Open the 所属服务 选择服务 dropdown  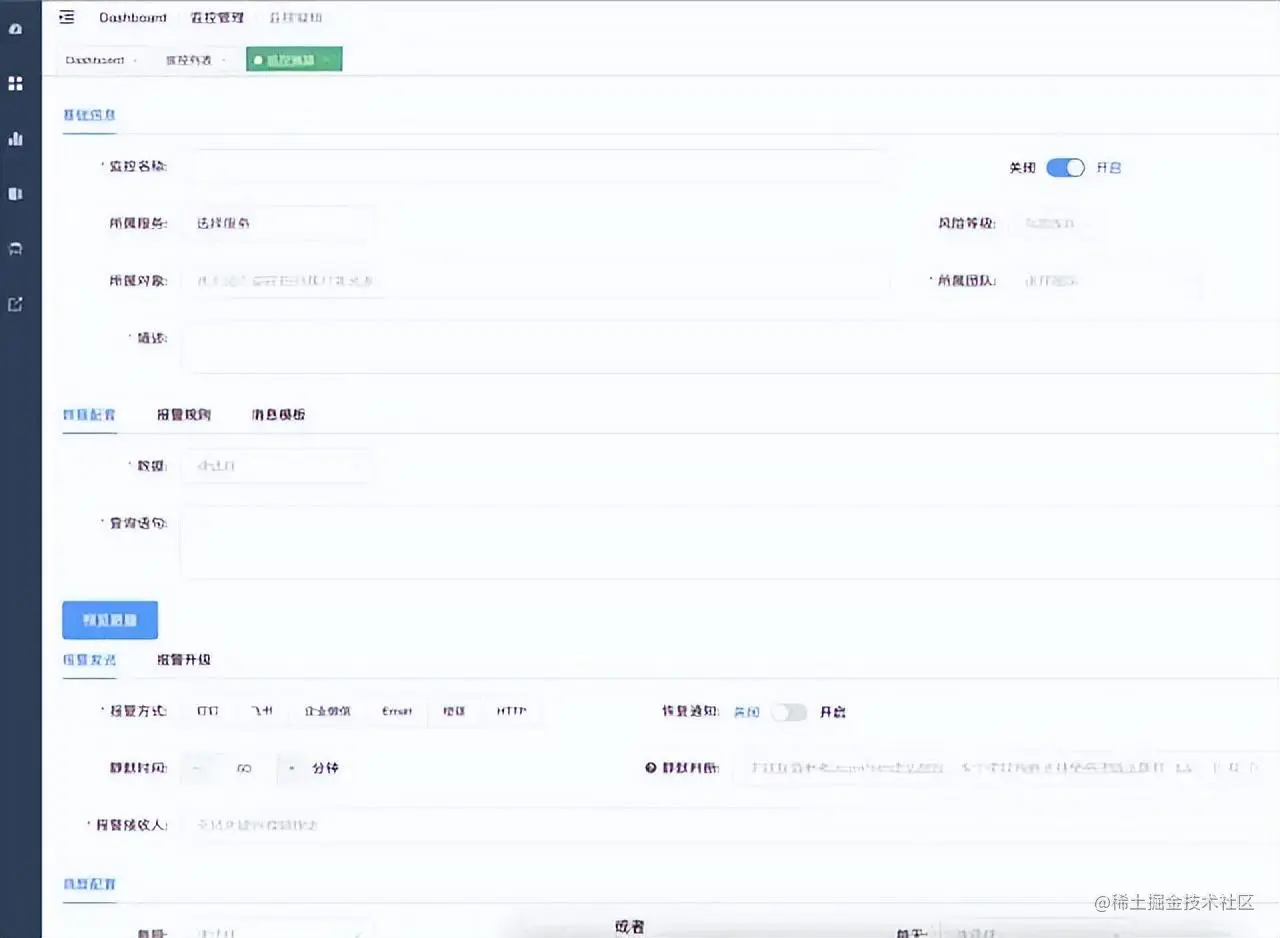277,223
